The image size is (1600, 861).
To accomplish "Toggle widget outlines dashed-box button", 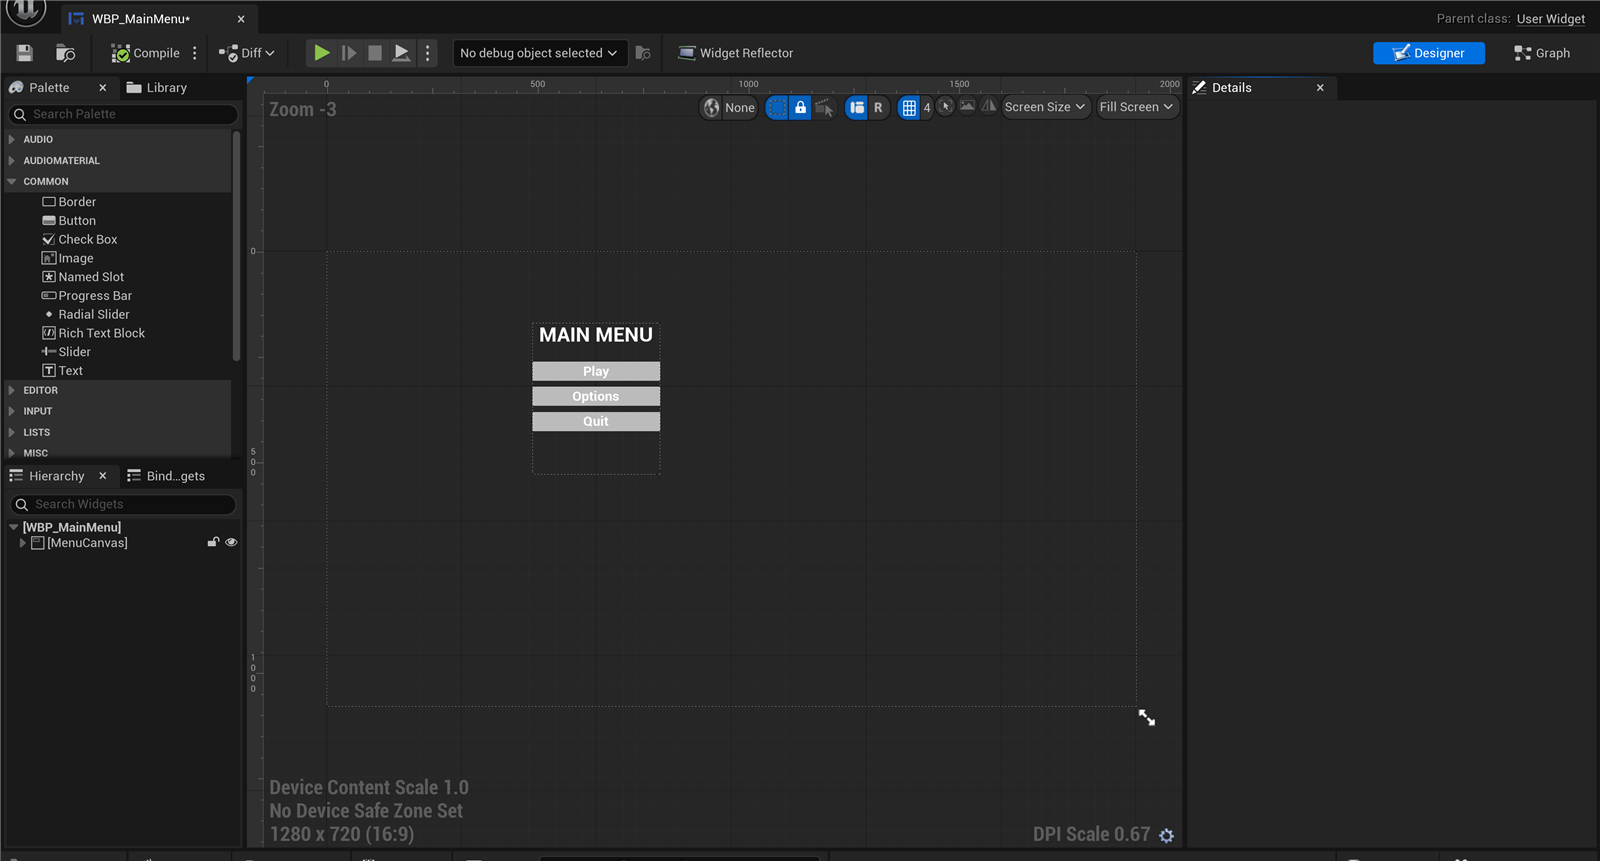I will pyautogui.click(x=777, y=107).
